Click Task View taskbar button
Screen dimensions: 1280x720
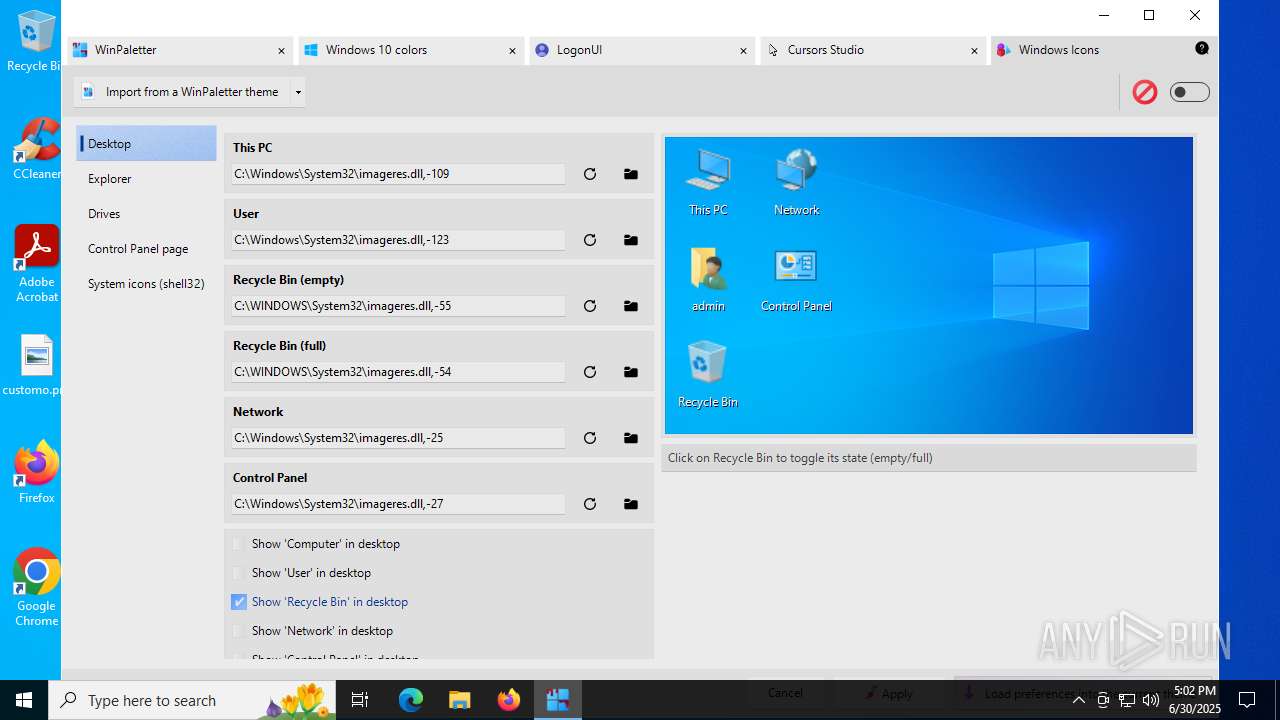pyautogui.click(x=360, y=700)
